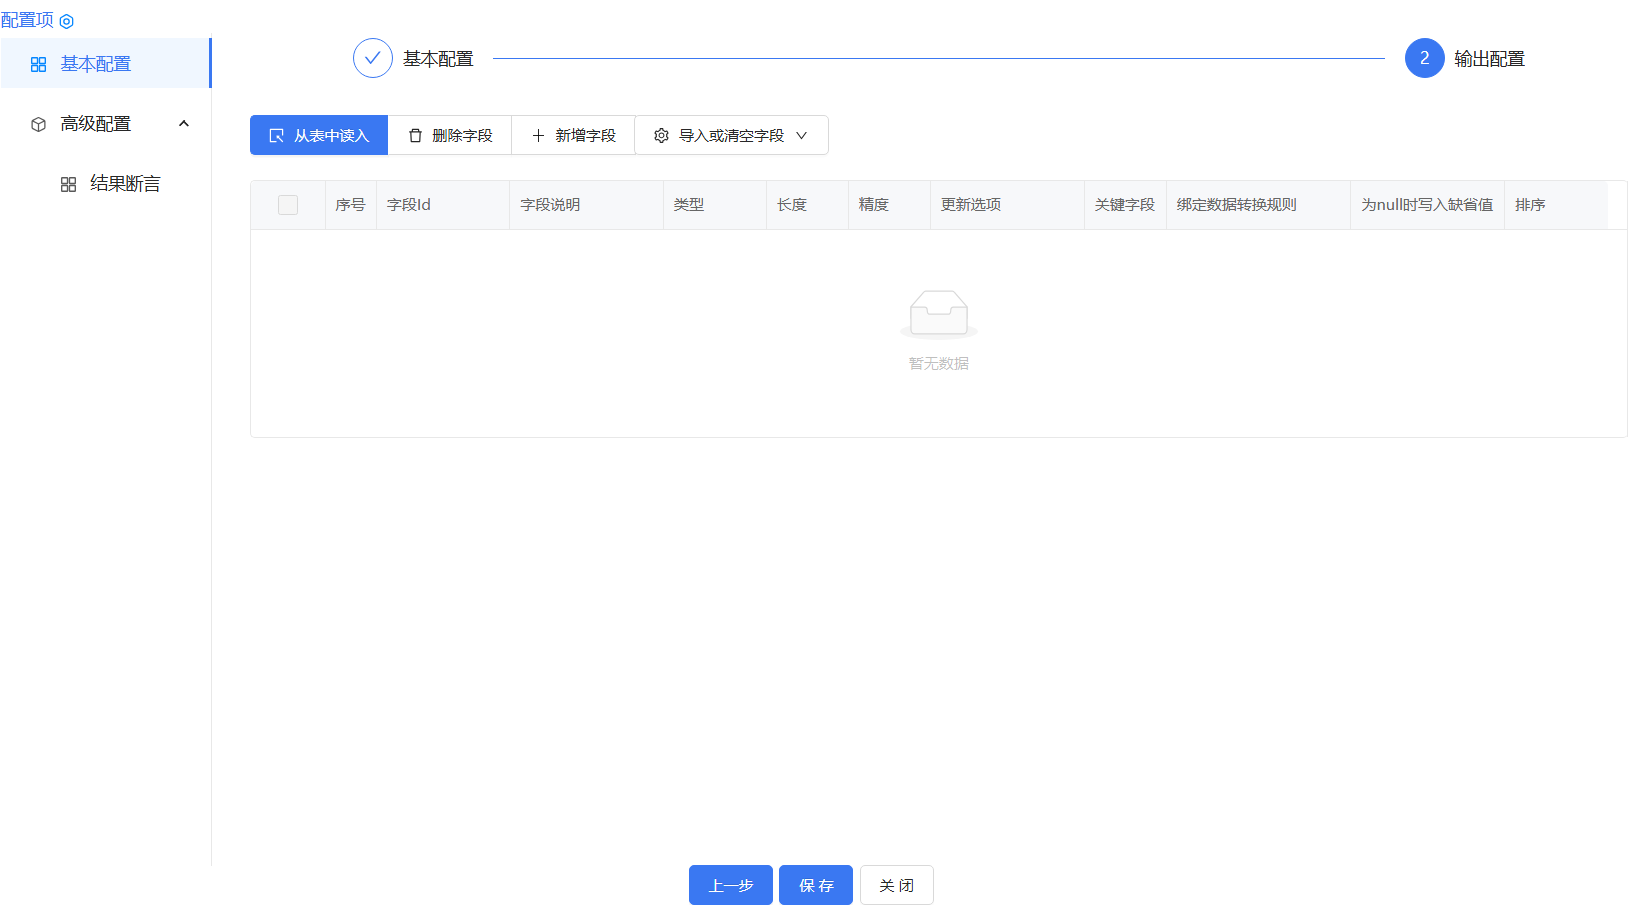Click the gear icon in 导入或清空字段 button

point(661,134)
